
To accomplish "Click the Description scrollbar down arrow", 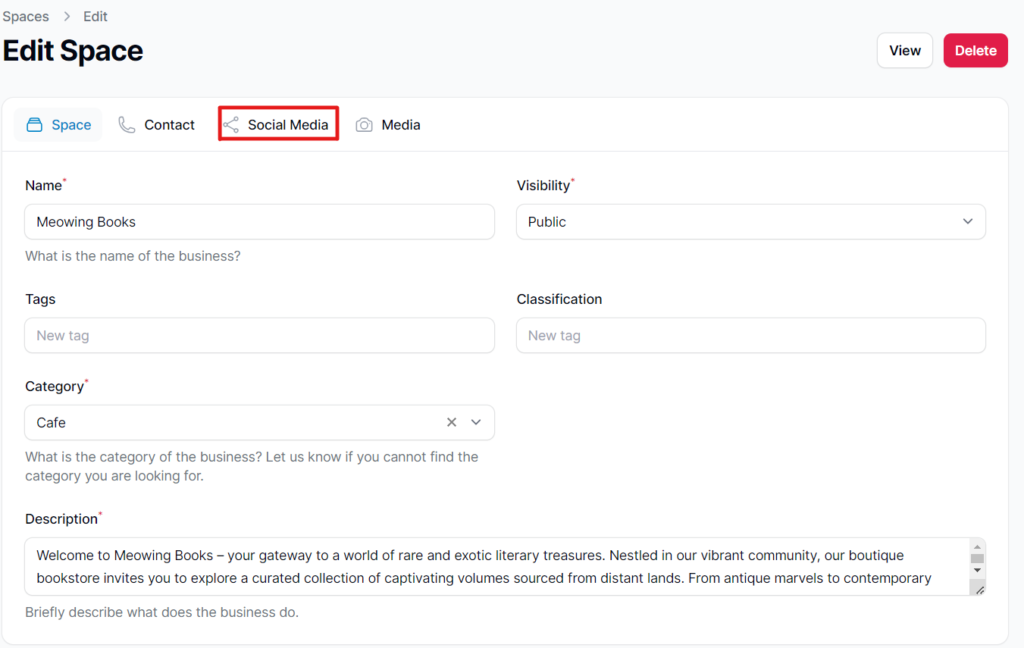I will [x=977, y=570].
